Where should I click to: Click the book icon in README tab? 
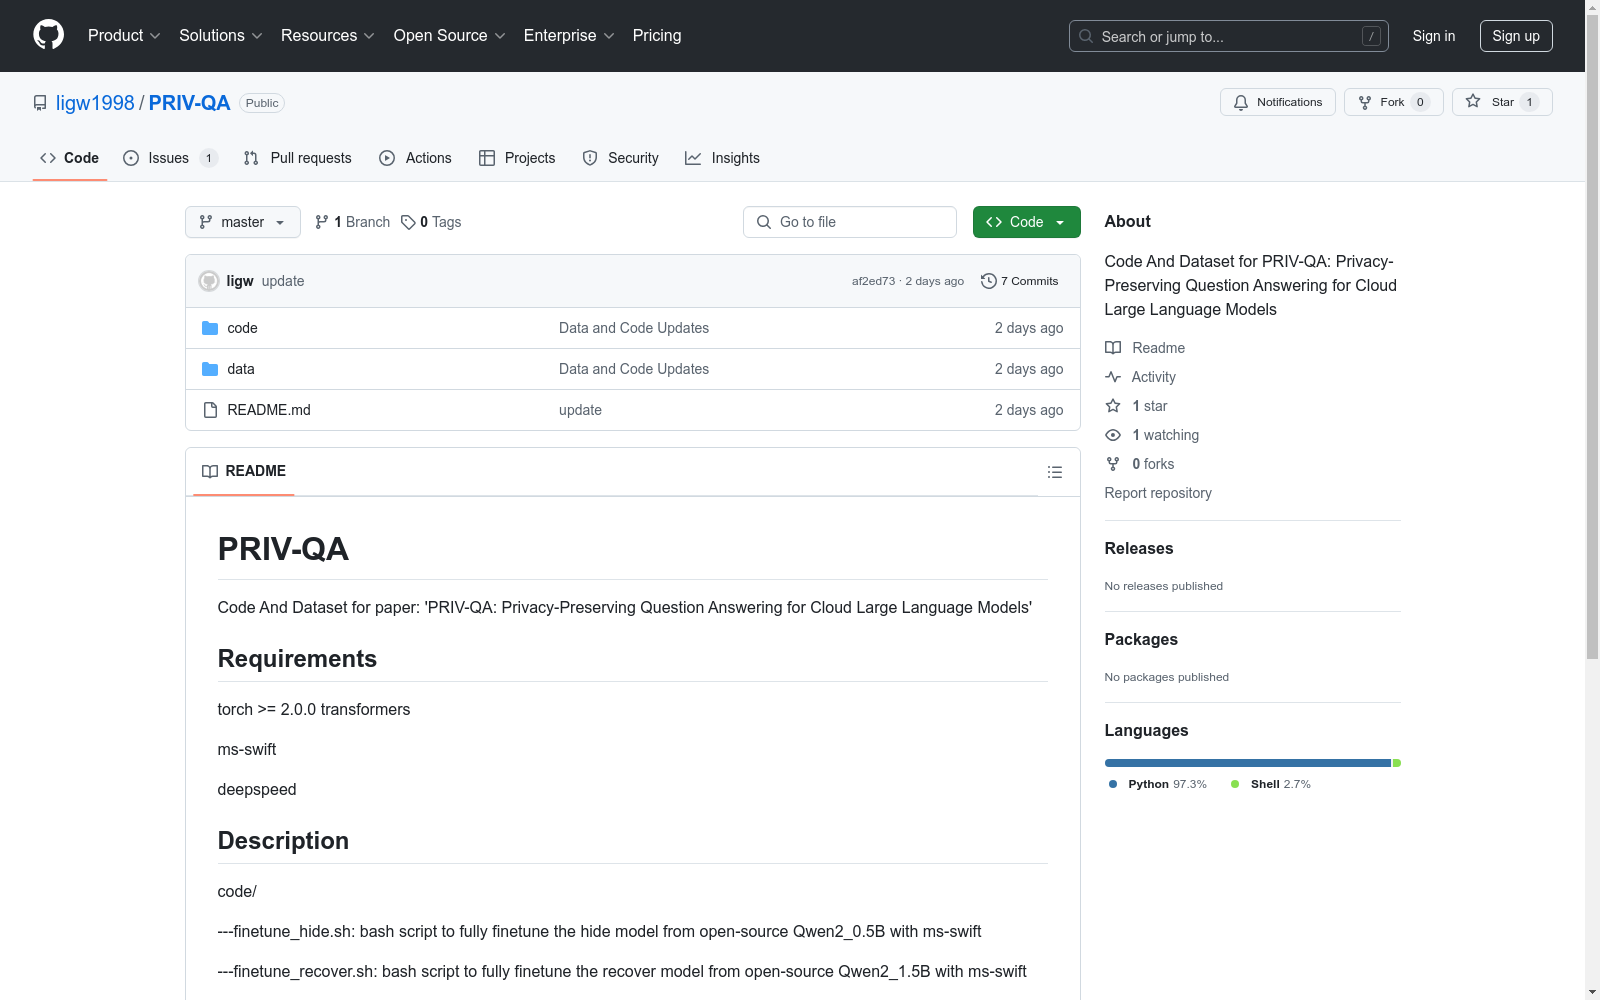tap(210, 471)
